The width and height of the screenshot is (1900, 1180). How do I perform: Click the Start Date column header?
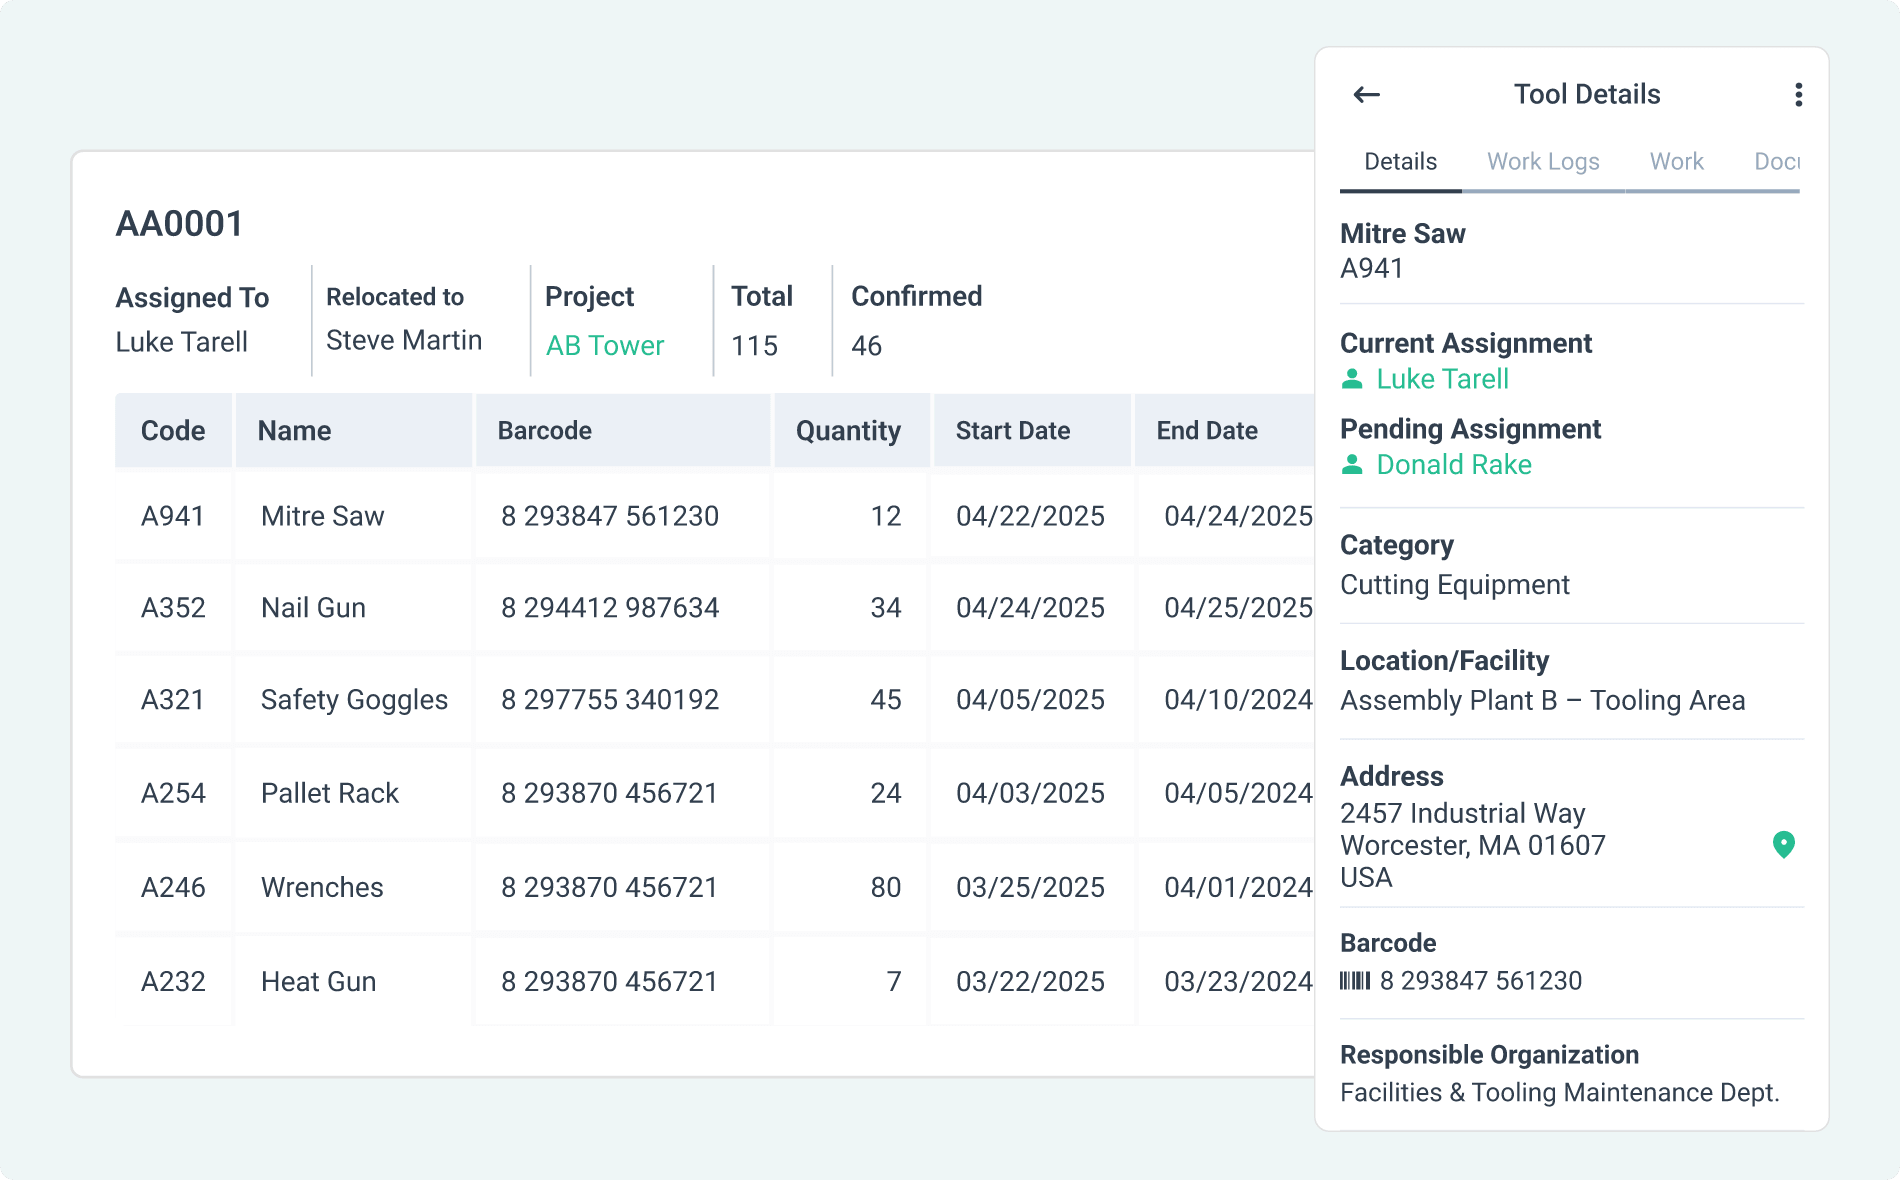point(1012,430)
